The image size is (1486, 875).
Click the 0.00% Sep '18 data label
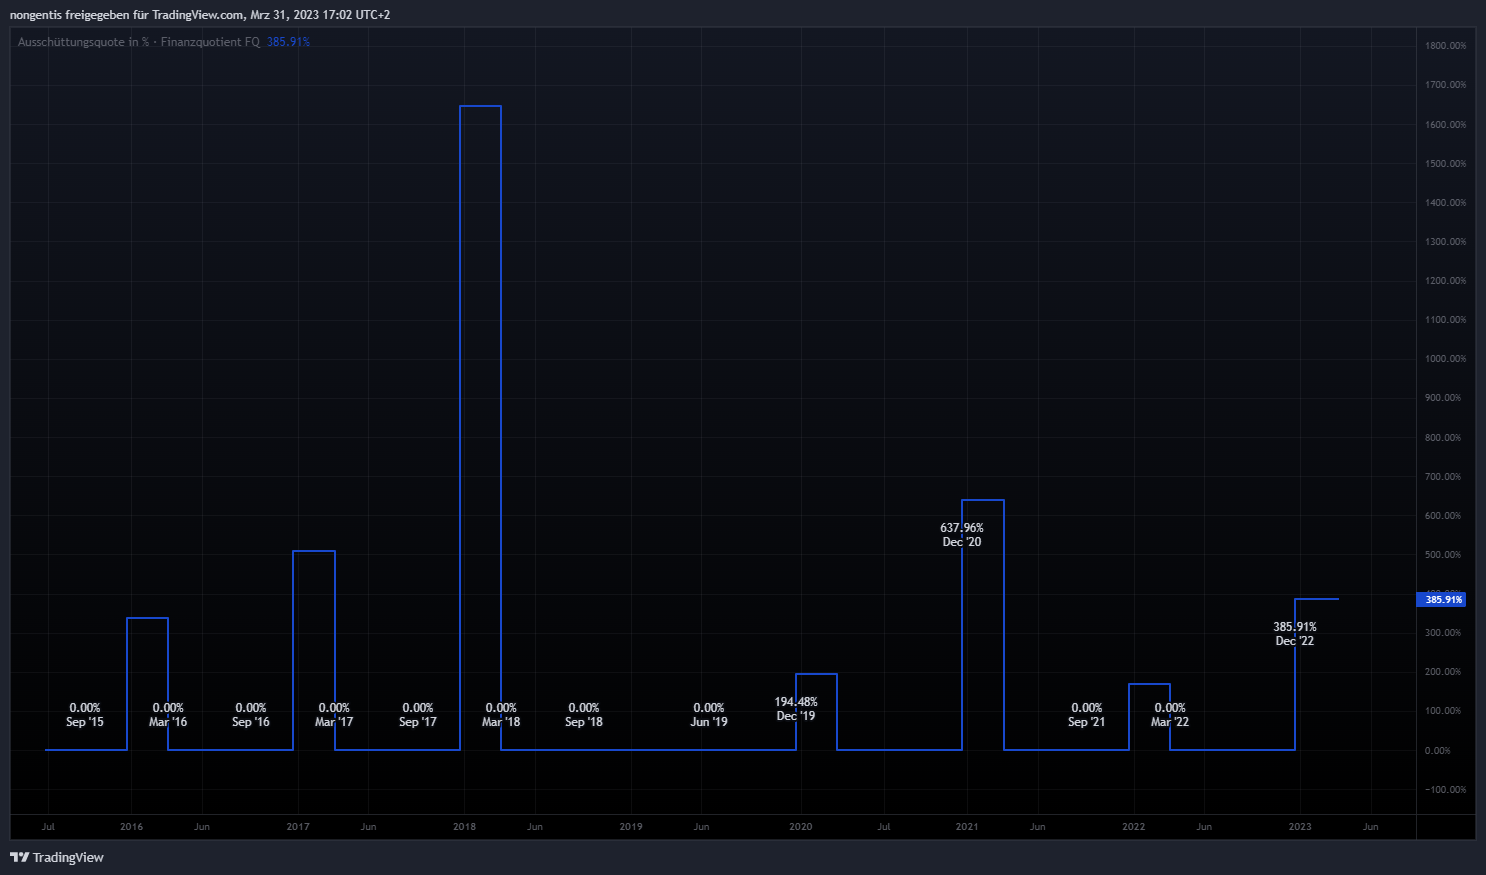pyautogui.click(x=584, y=715)
